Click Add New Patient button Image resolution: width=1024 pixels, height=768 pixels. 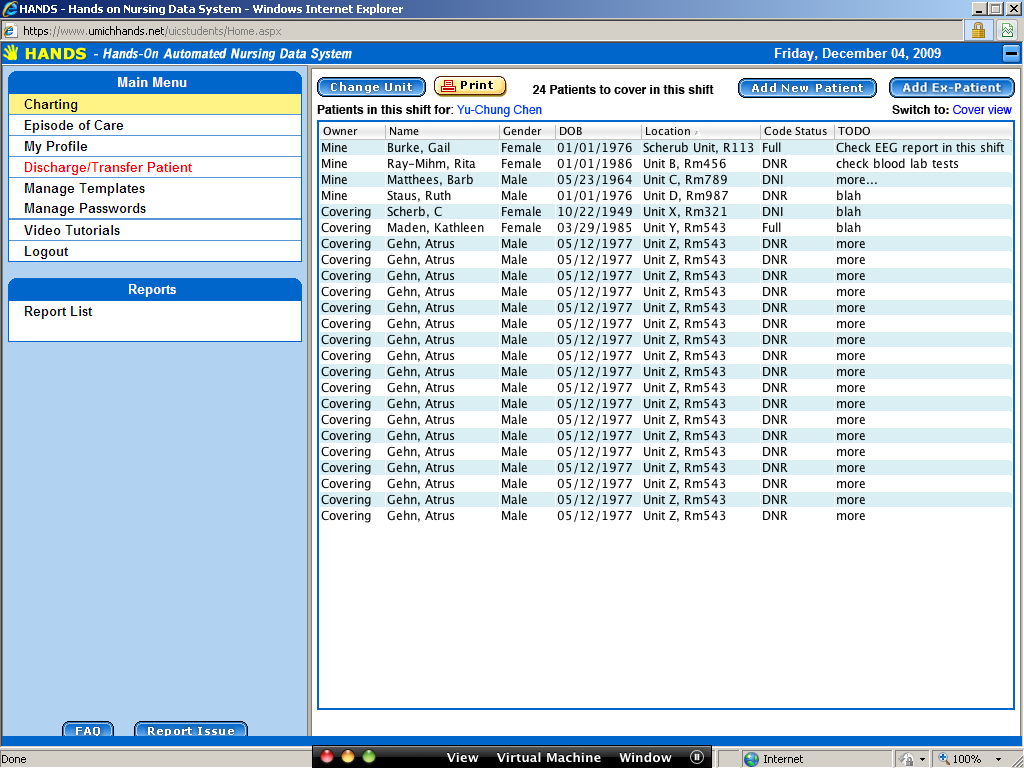807,88
